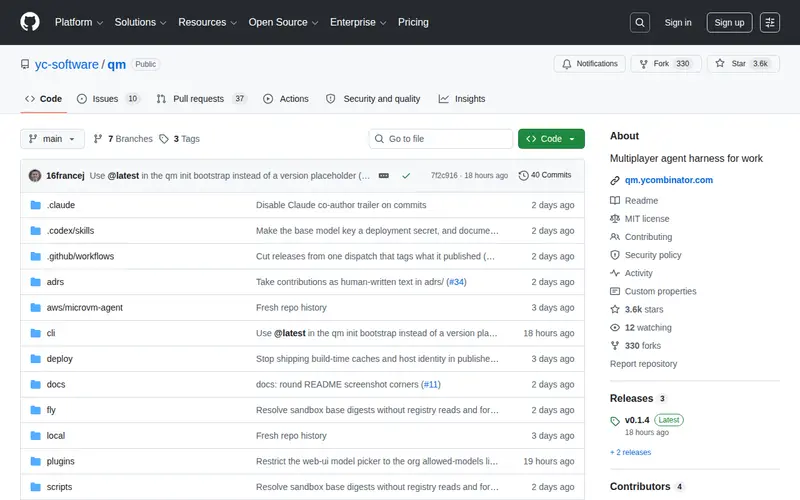
Task: Open the 330 forks link
Action: click(642, 345)
